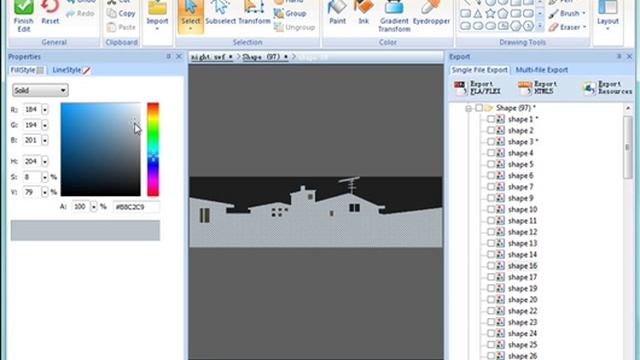
Task: Check the box next to shape 9
Action: pos(491,198)
